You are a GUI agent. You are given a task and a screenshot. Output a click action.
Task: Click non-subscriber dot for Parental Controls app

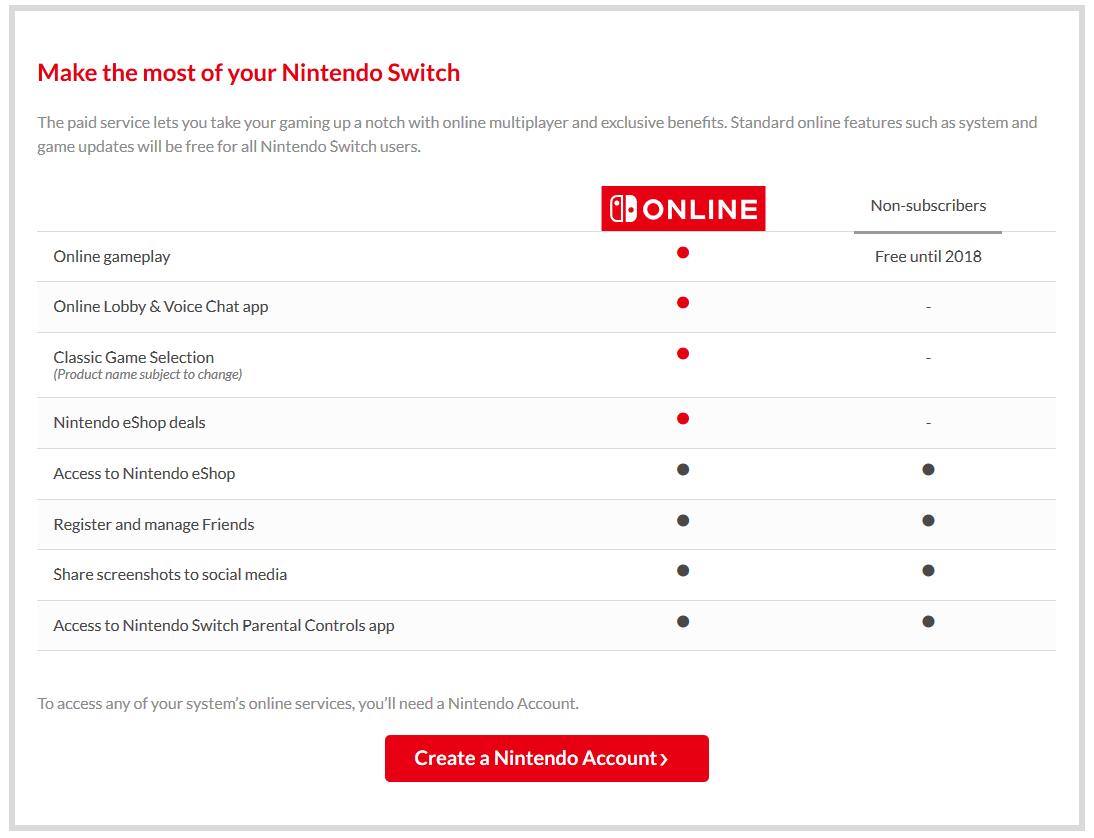pos(928,622)
